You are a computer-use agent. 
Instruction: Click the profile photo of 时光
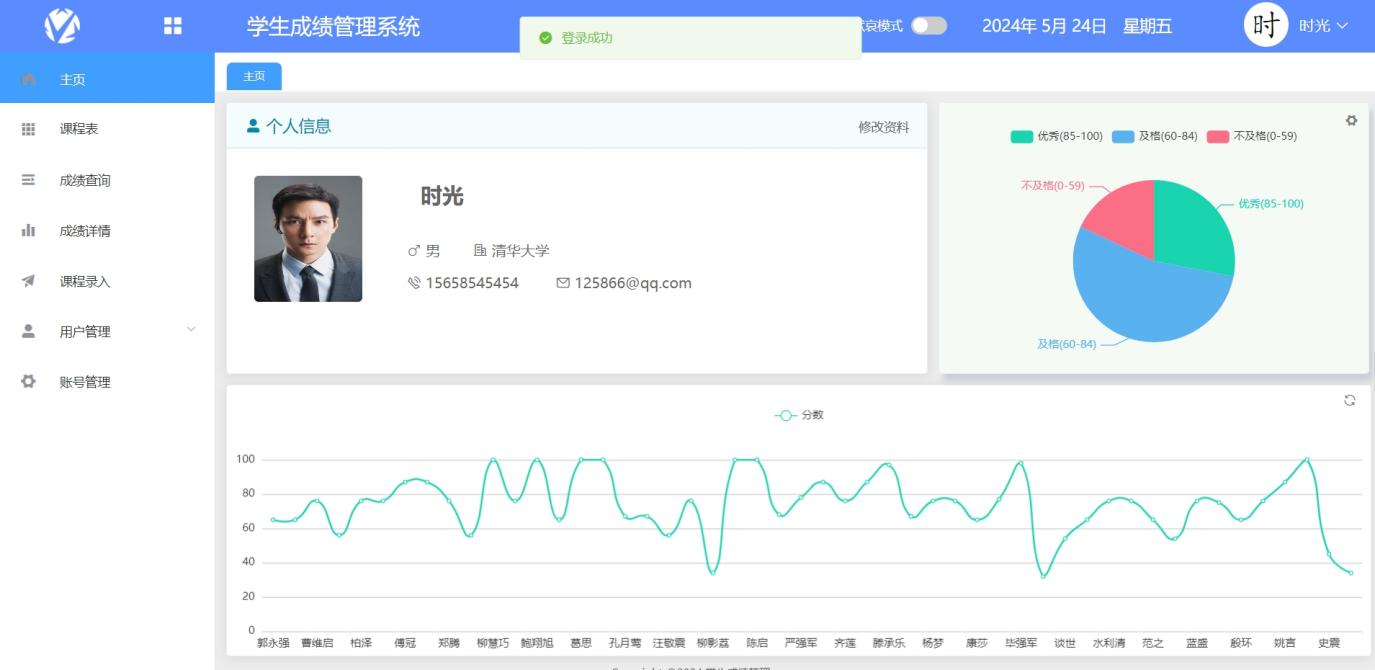308,238
